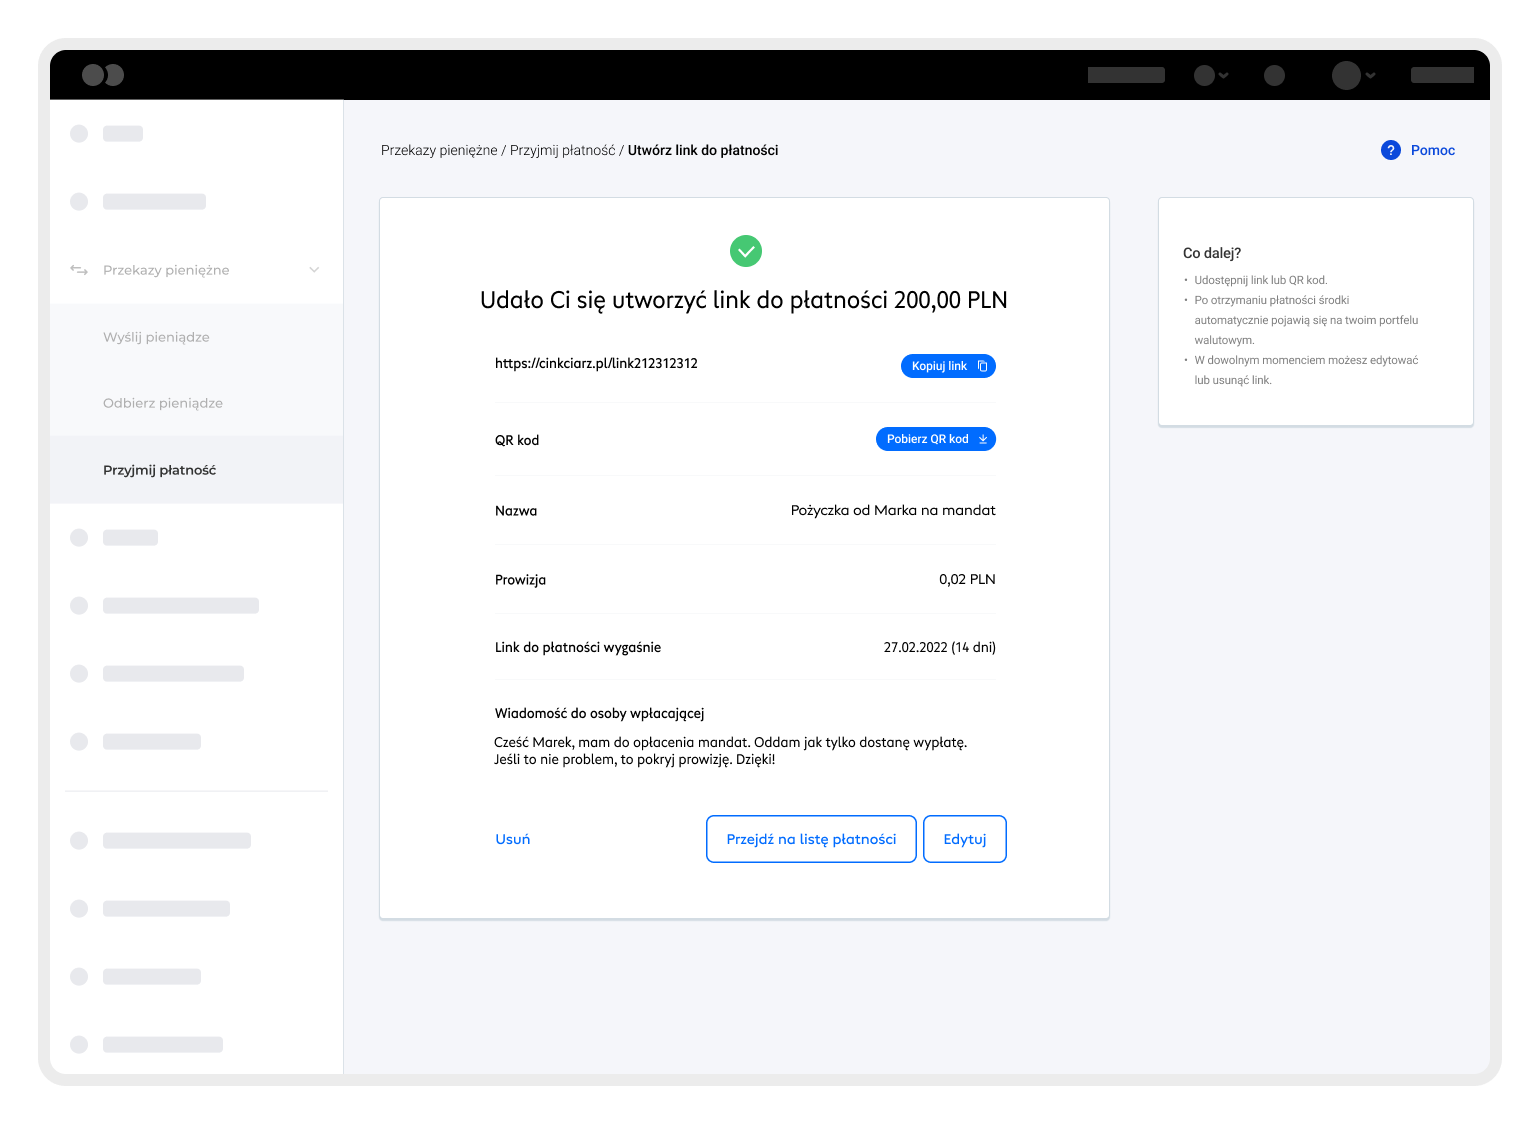1540x1124 pixels.
Task: Open the Pomoc help link
Action: [x=1432, y=150]
